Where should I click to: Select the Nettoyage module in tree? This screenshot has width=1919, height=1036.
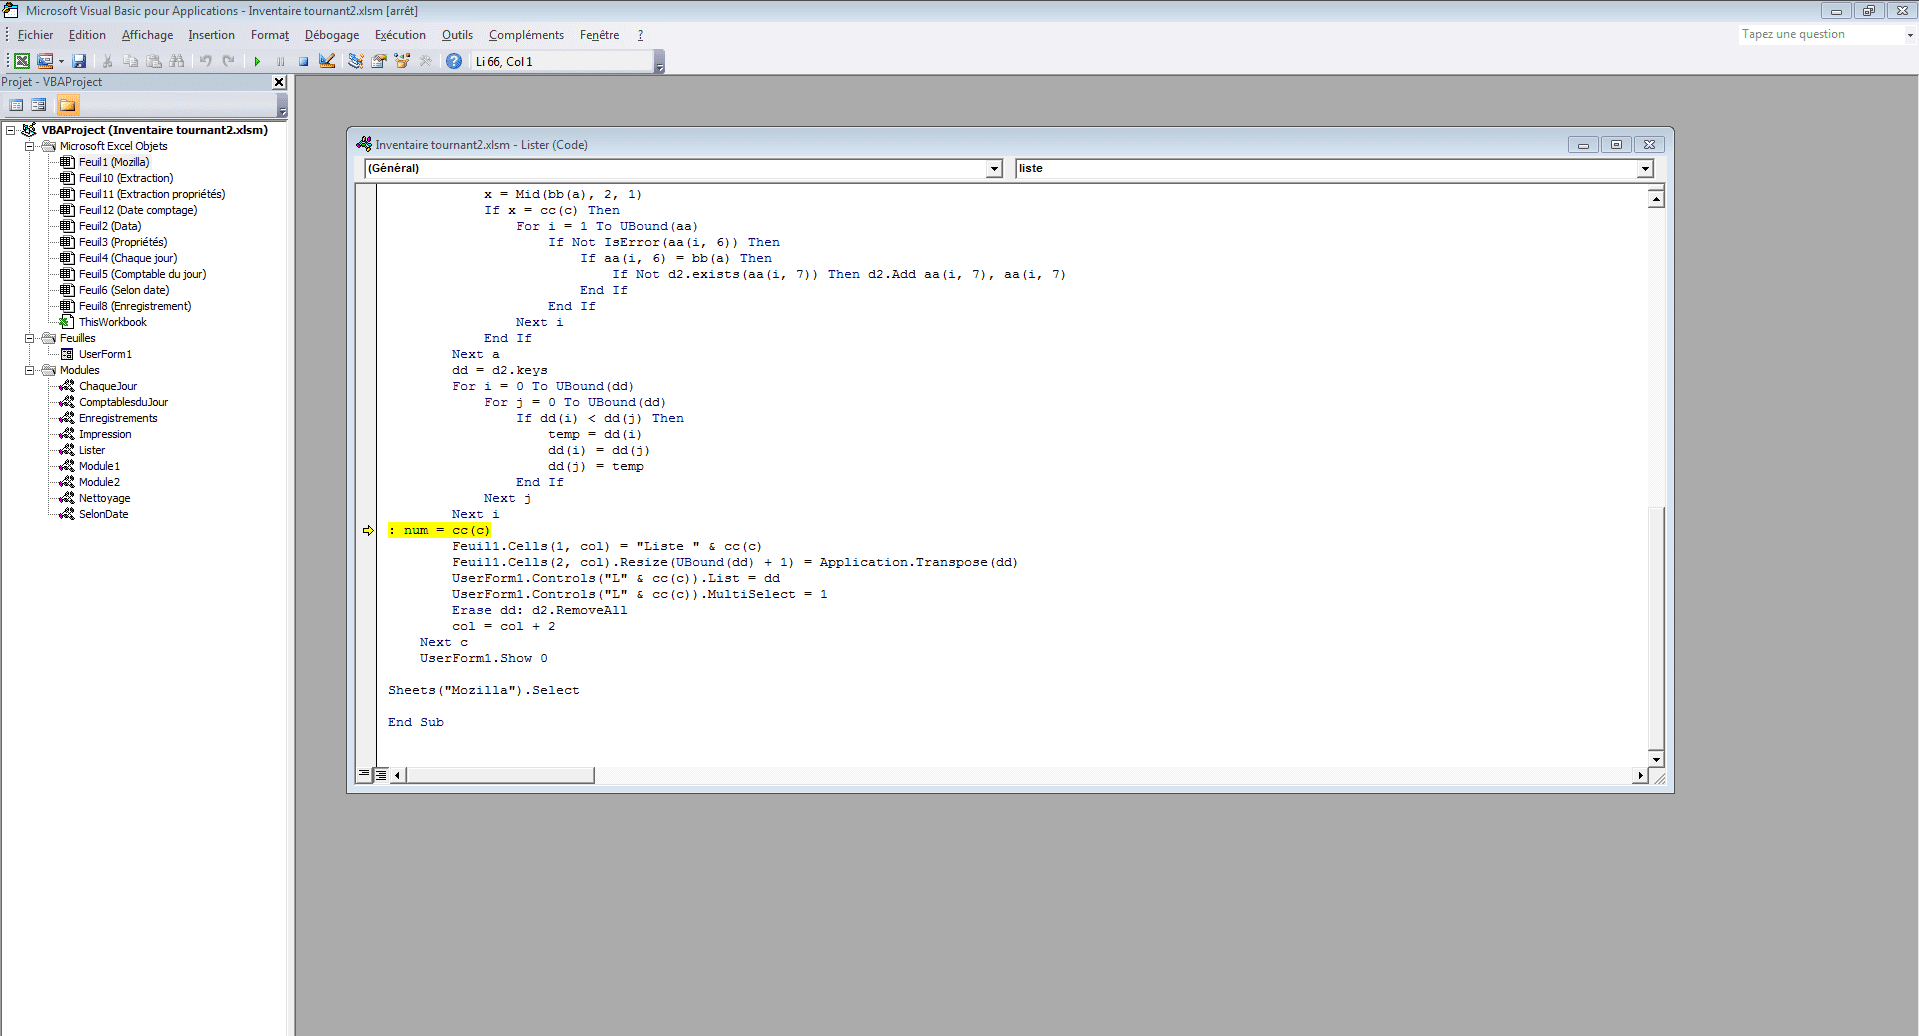click(x=104, y=498)
